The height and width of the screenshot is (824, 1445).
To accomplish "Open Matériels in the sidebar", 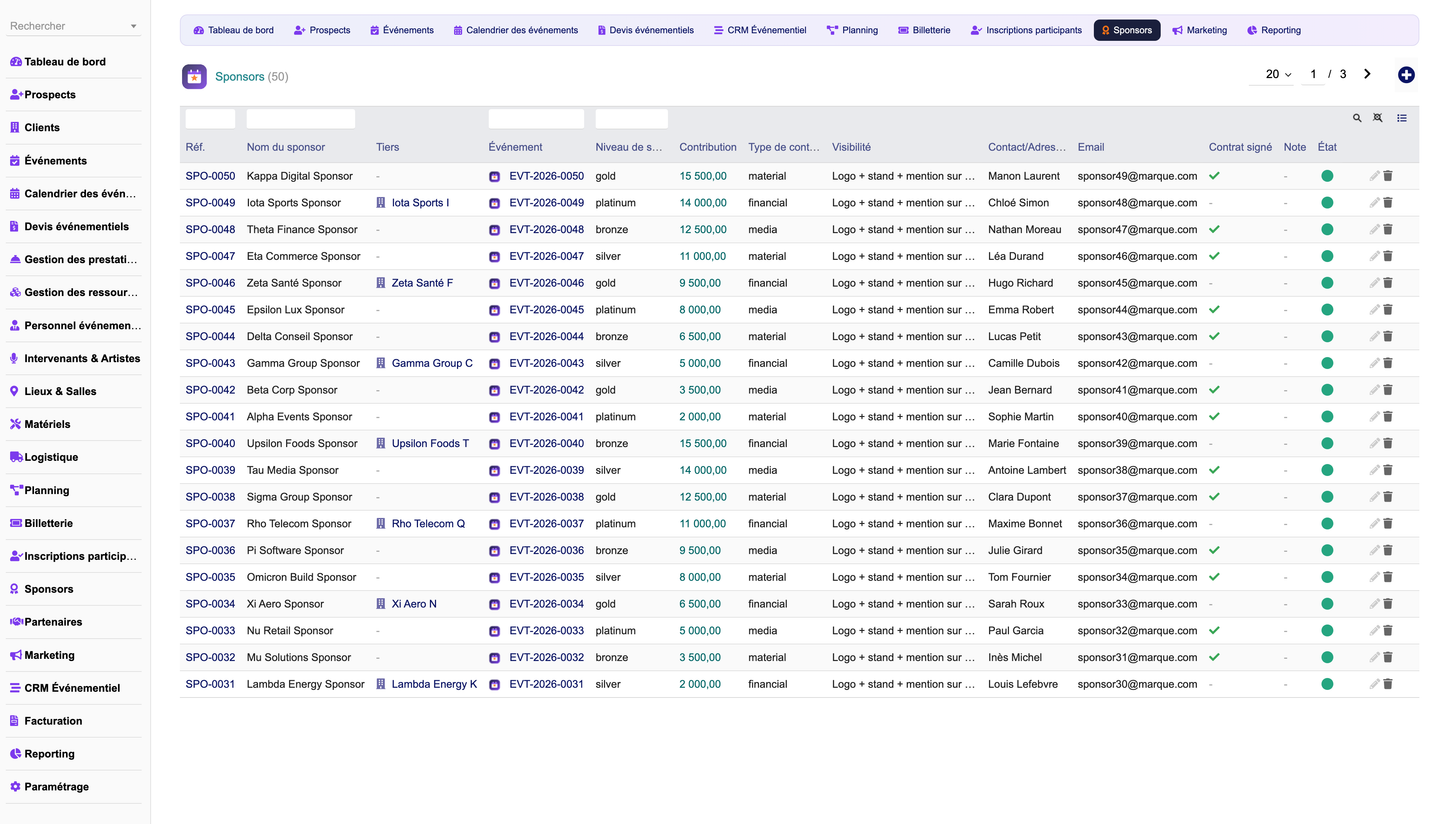I will (x=47, y=424).
